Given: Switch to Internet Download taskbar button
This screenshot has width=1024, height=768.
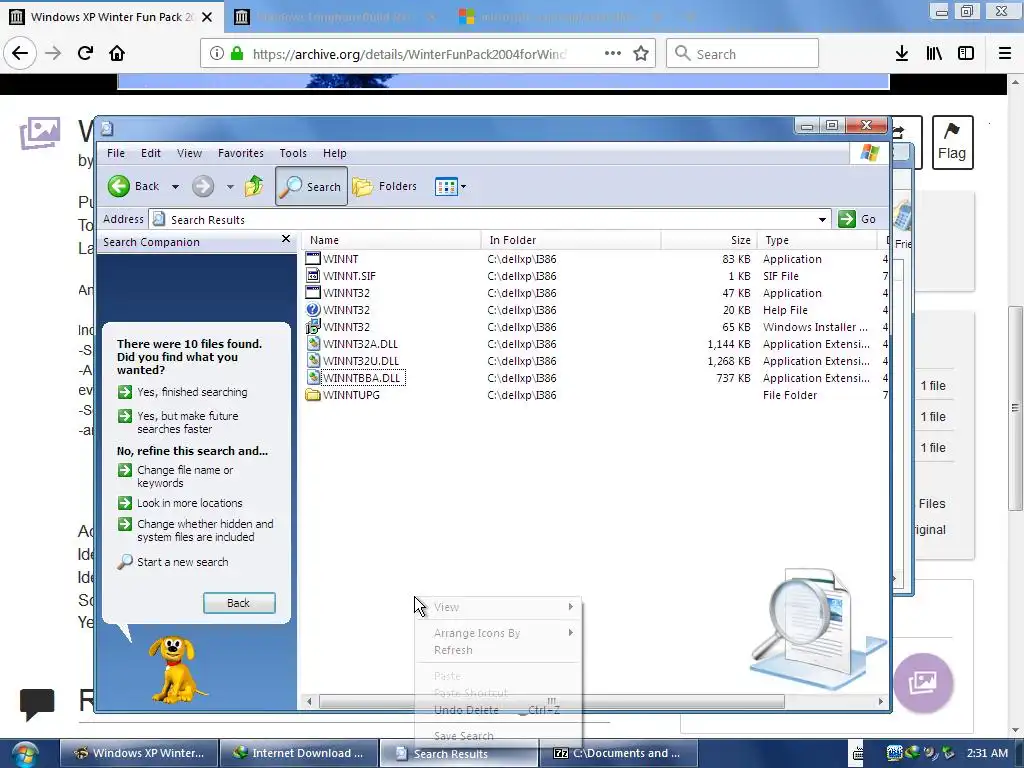Looking at the screenshot, I should 299,754.
